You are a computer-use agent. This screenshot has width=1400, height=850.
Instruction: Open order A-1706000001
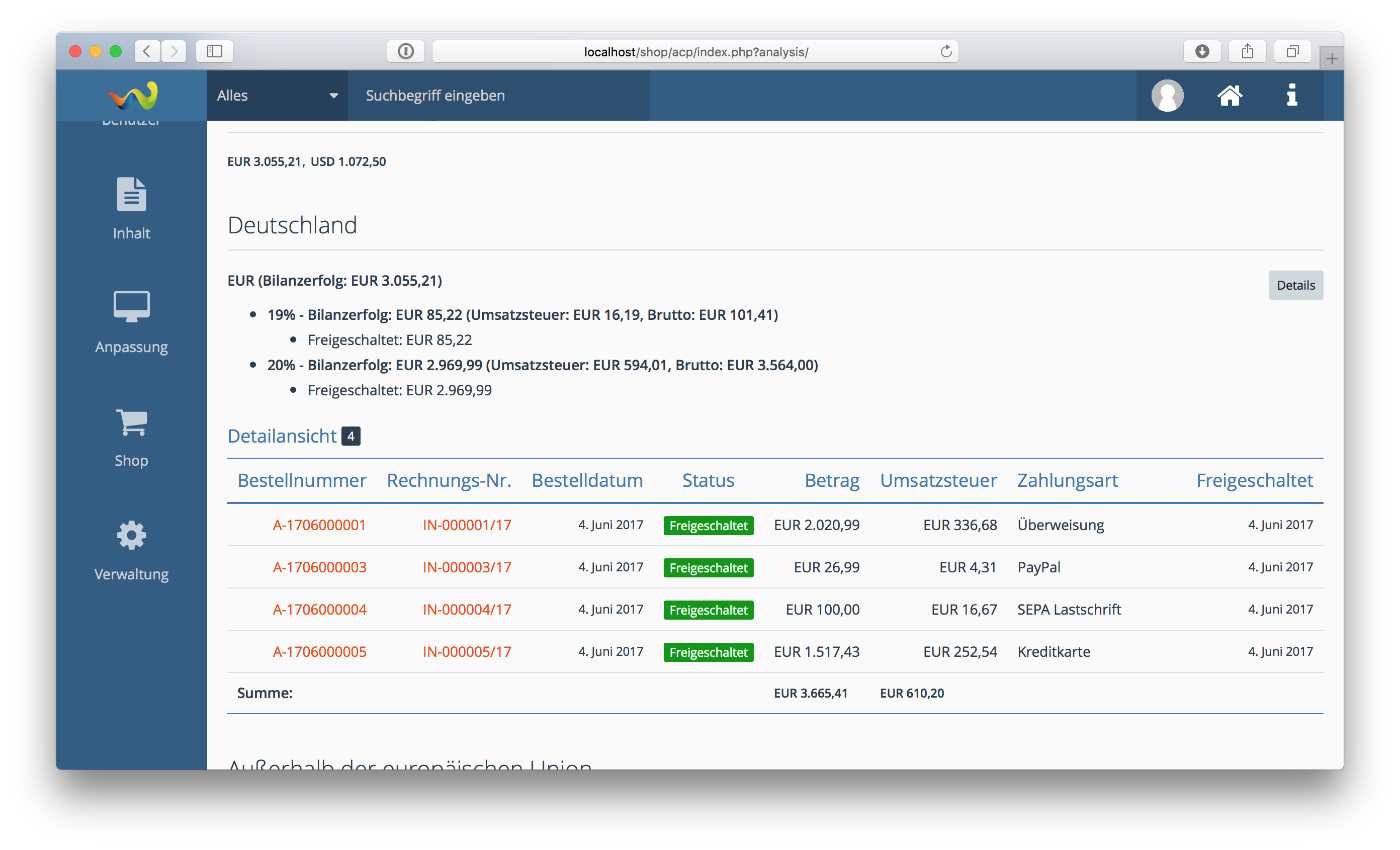click(x=319, y=525)
